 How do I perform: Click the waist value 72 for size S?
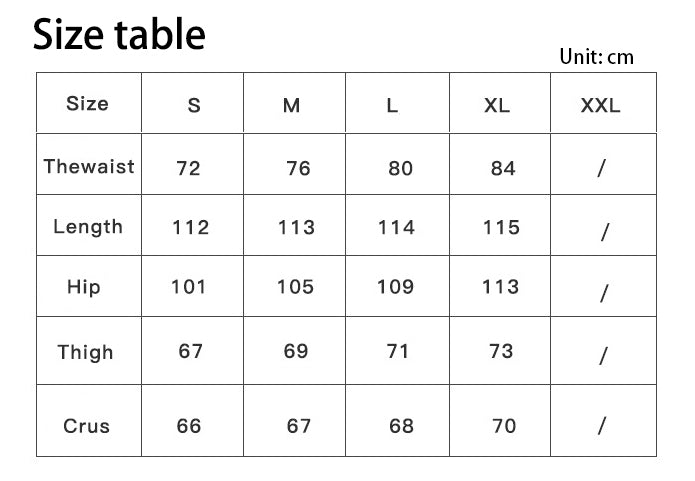[x=188, y=168]
